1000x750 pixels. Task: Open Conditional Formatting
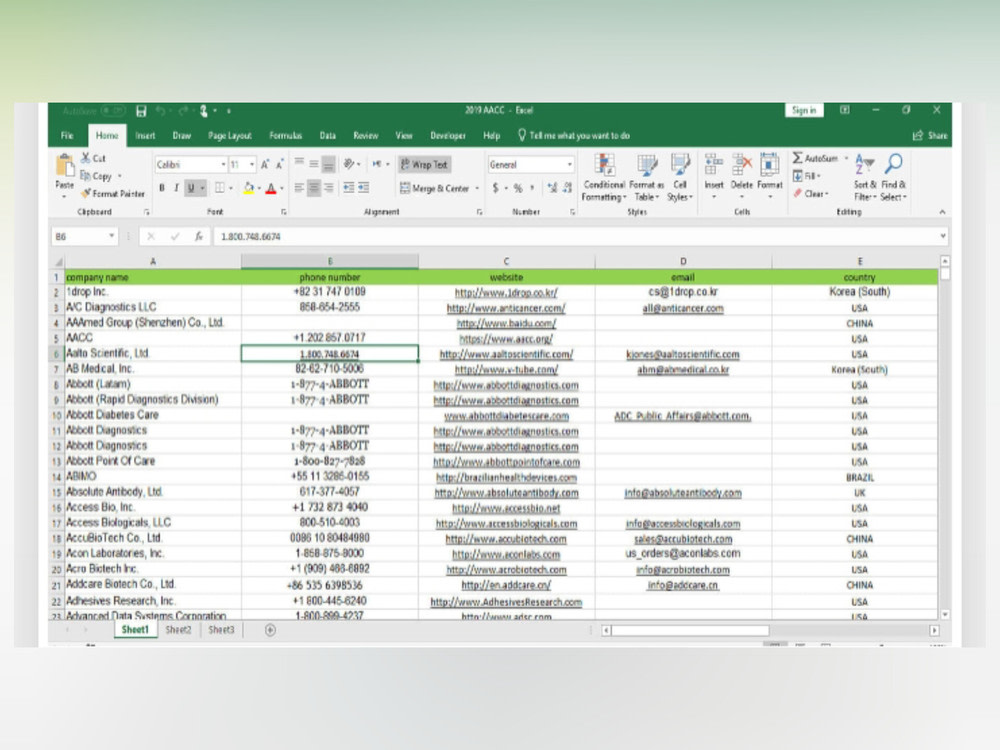tap(604, 178)
